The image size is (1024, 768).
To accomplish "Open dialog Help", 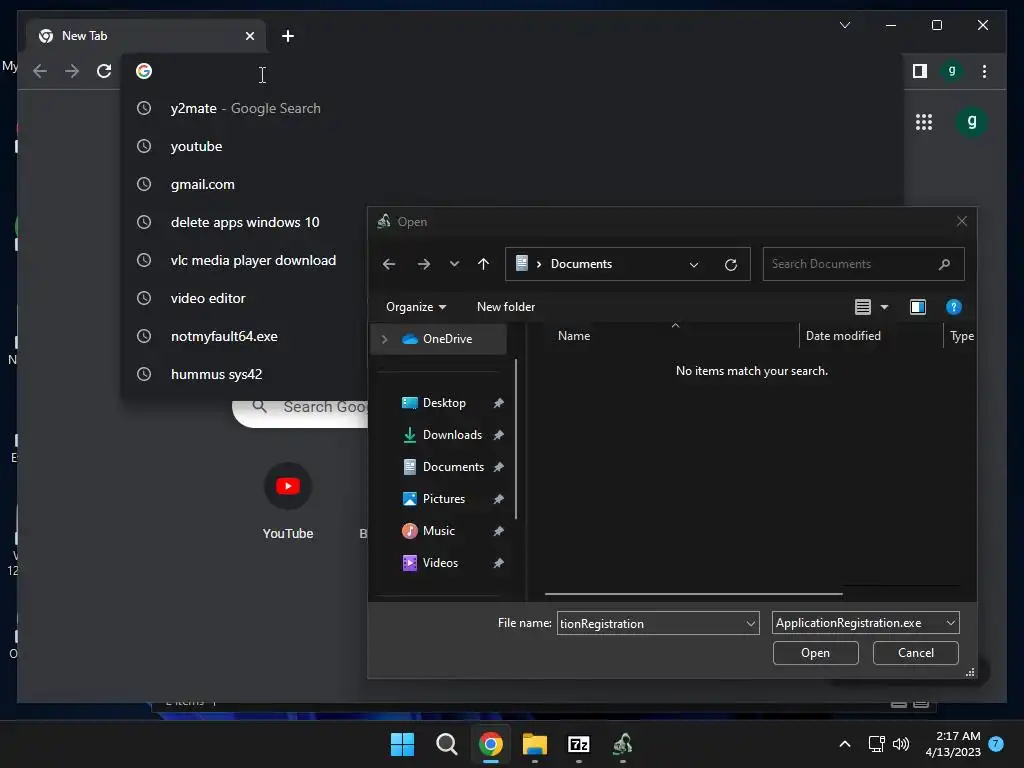I will coord(953,307).
